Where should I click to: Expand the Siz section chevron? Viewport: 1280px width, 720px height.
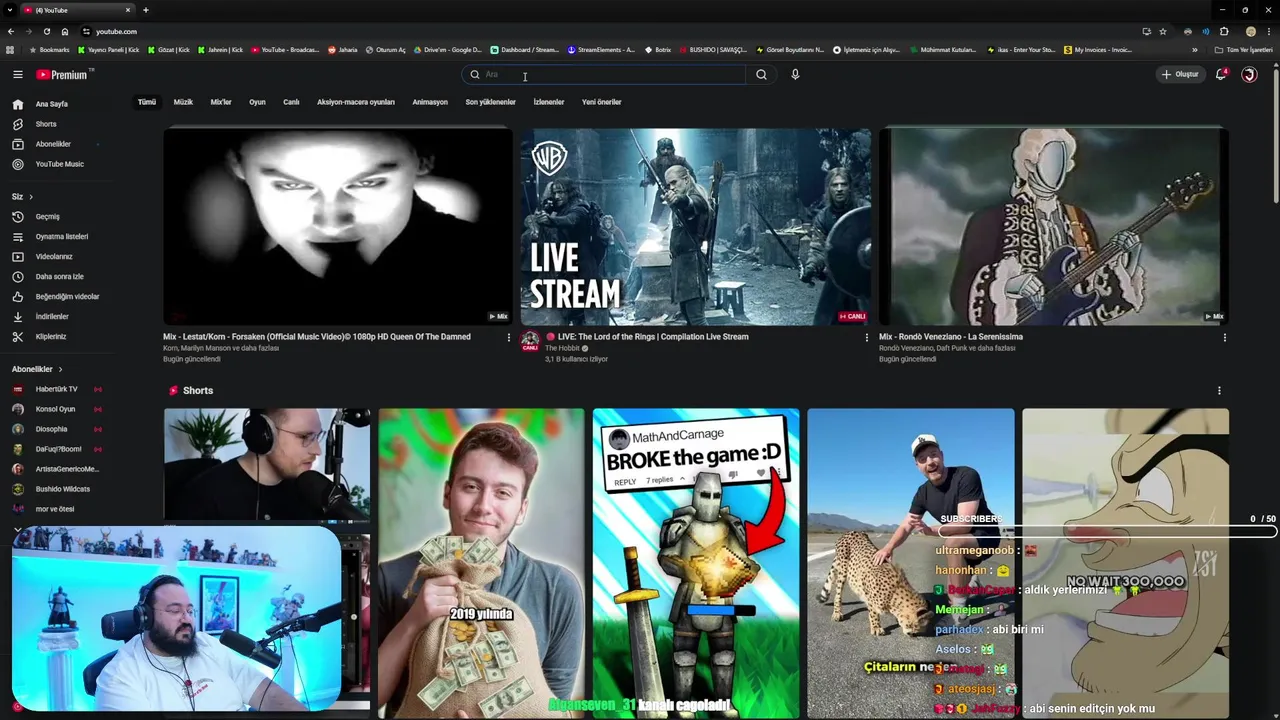31,197
